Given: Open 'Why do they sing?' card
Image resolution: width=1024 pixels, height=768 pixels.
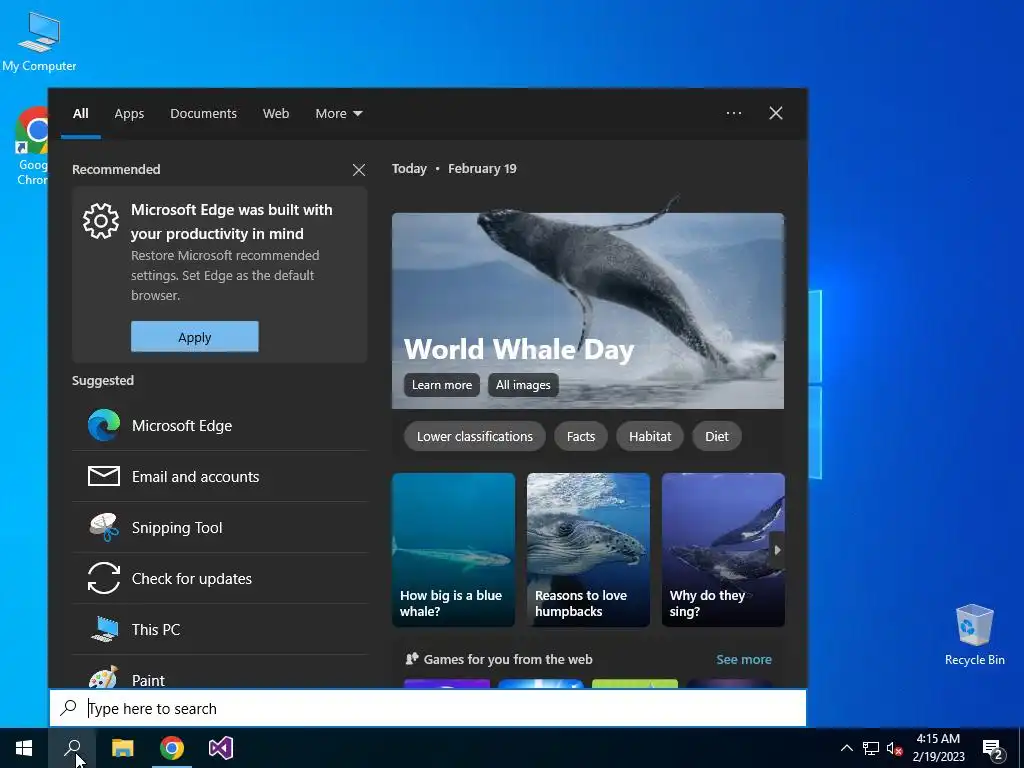Looking at the screenshot, I should click(x=723, y=550).
